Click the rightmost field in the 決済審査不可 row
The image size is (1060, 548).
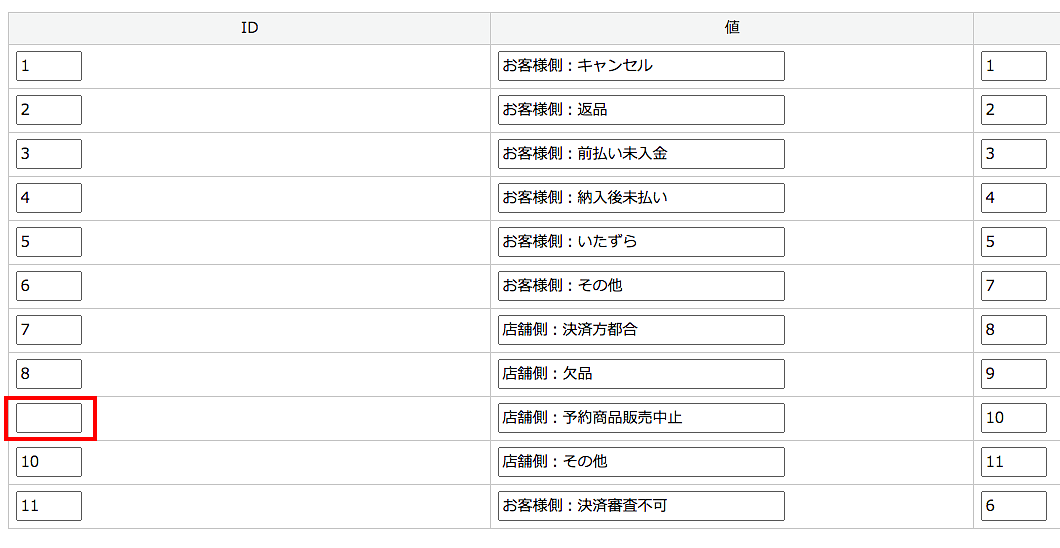click(1013, 506)
